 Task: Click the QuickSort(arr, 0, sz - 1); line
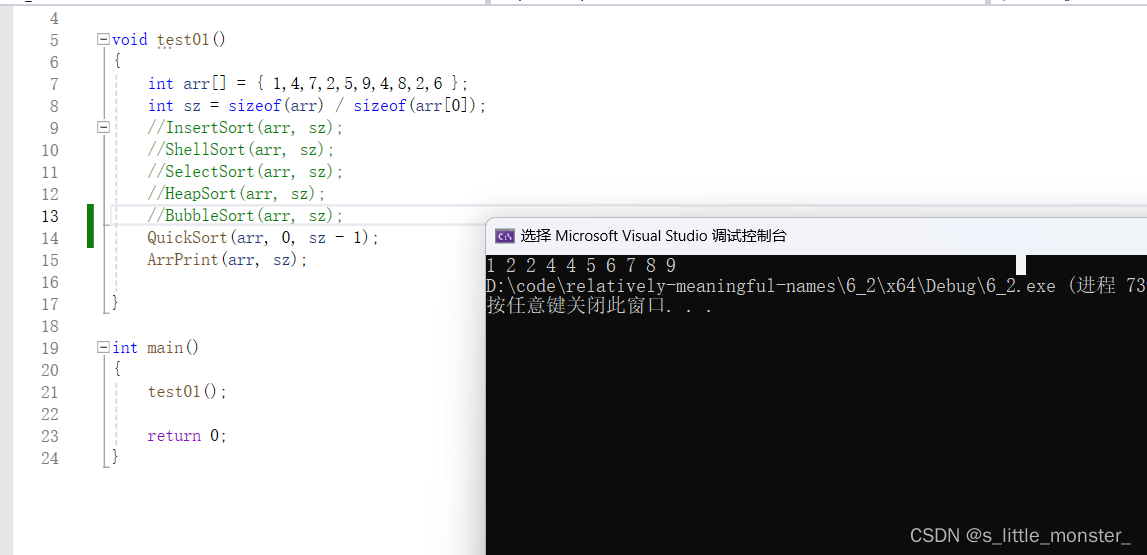coord(263,237)
